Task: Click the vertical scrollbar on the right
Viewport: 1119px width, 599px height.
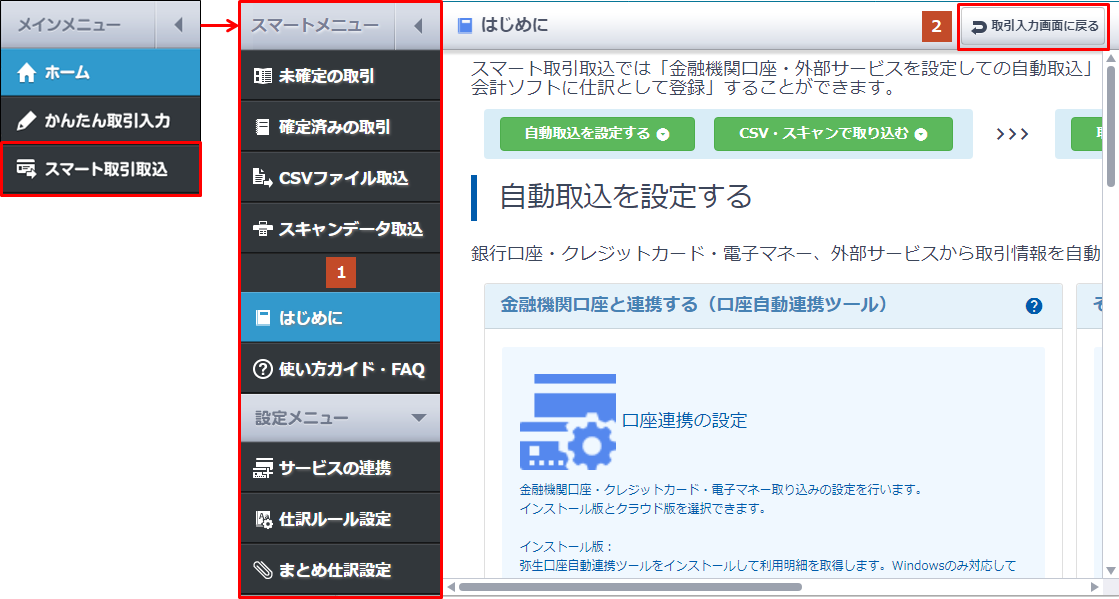Action: click(1108, 120)
